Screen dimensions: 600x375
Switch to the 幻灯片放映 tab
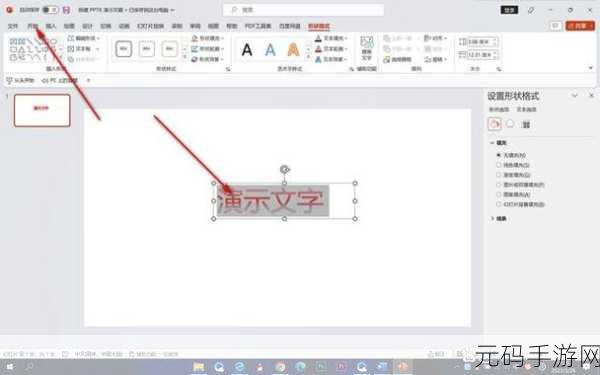pyautogui.click(x=151, y=26)
